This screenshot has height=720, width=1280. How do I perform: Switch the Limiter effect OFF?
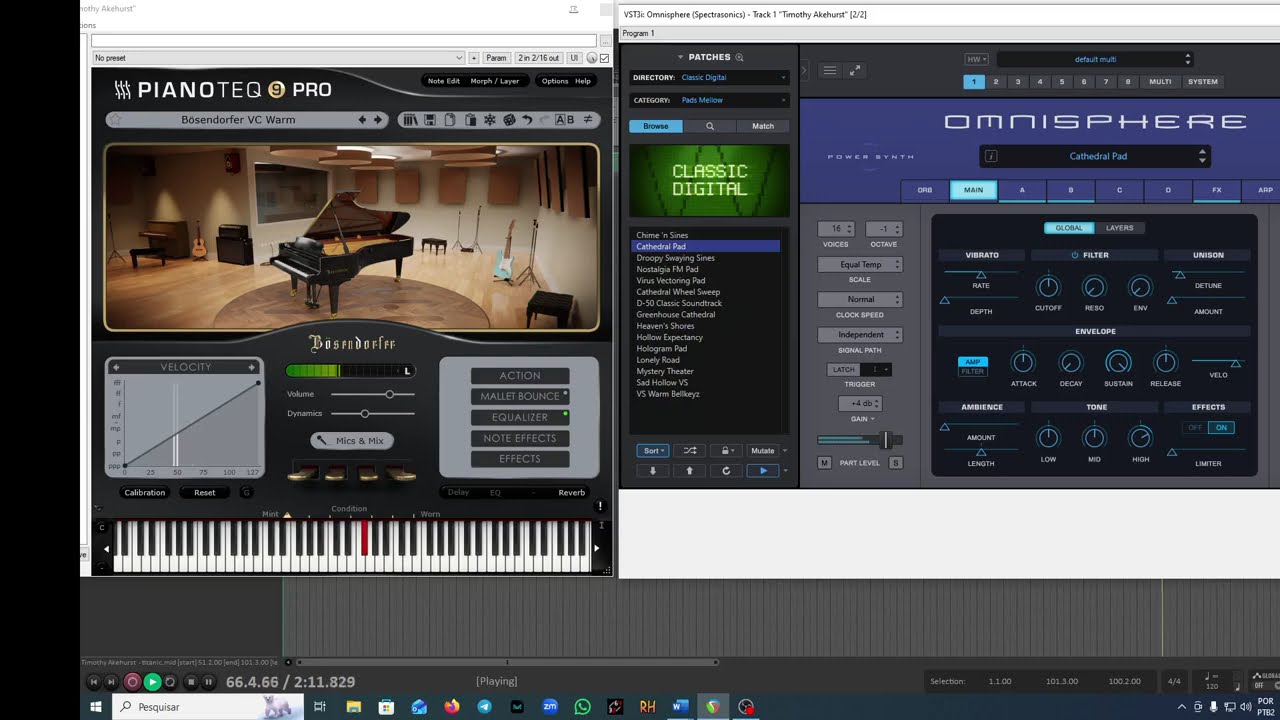coord(1194,428)
